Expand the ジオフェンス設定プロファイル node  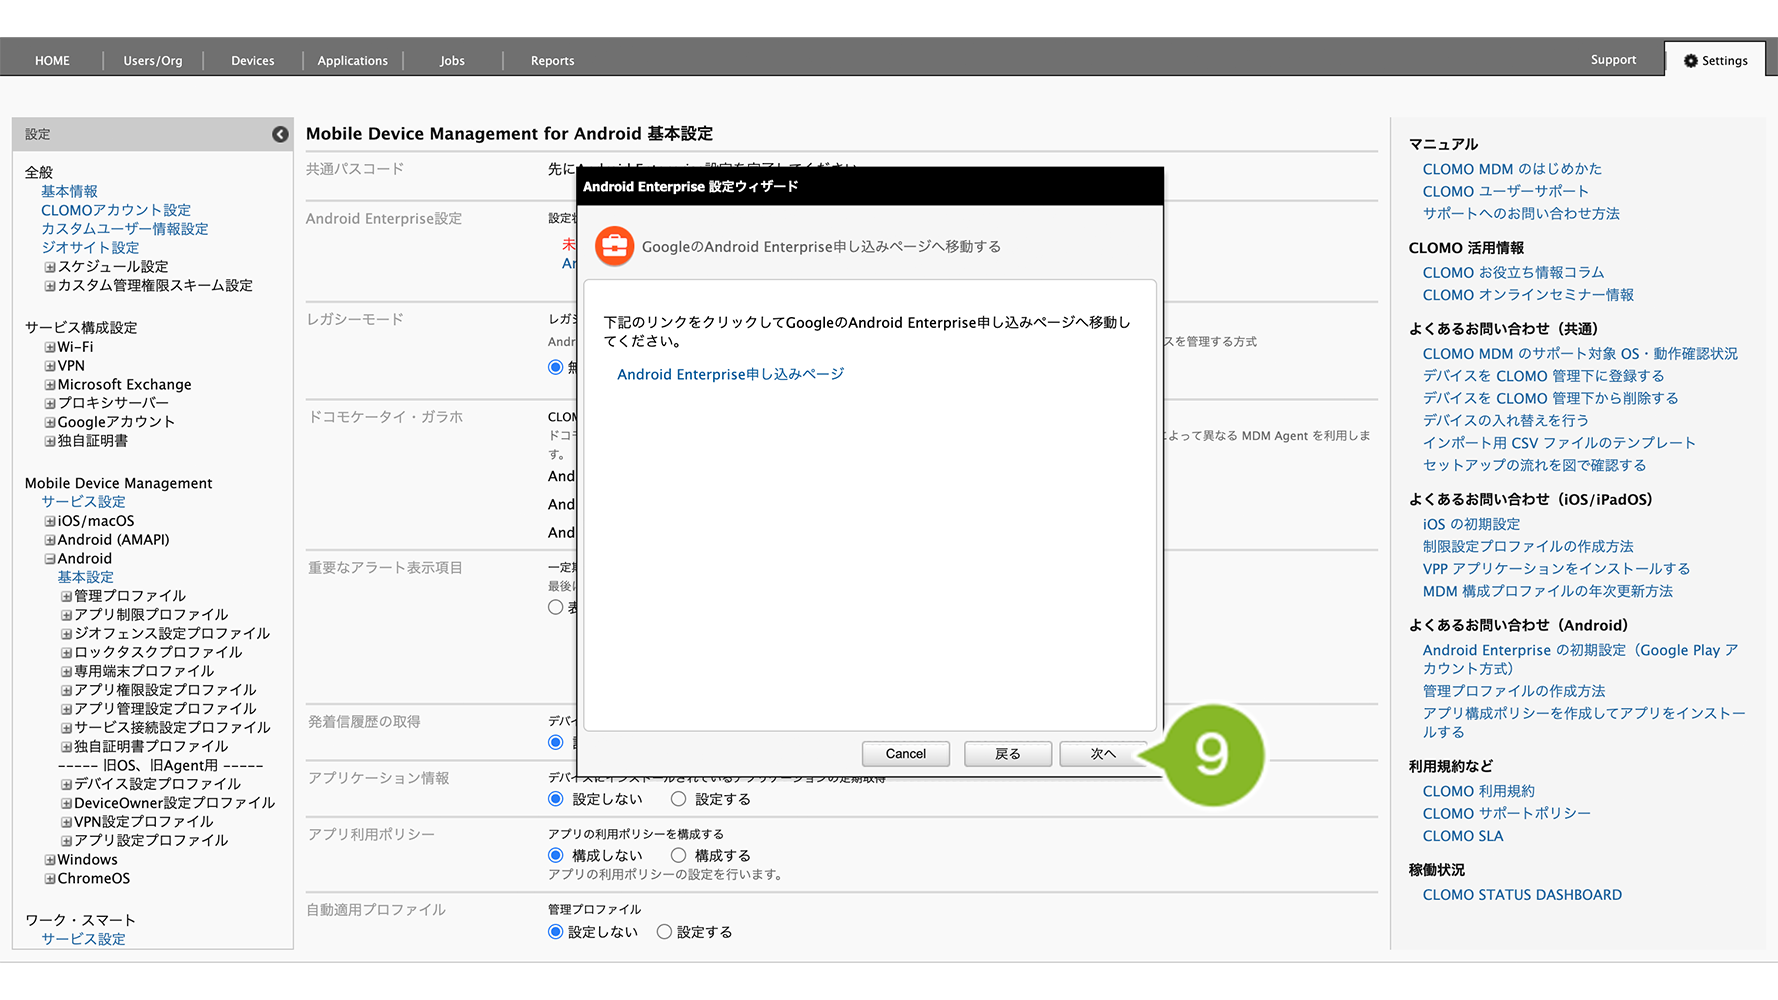click(67, 634)
